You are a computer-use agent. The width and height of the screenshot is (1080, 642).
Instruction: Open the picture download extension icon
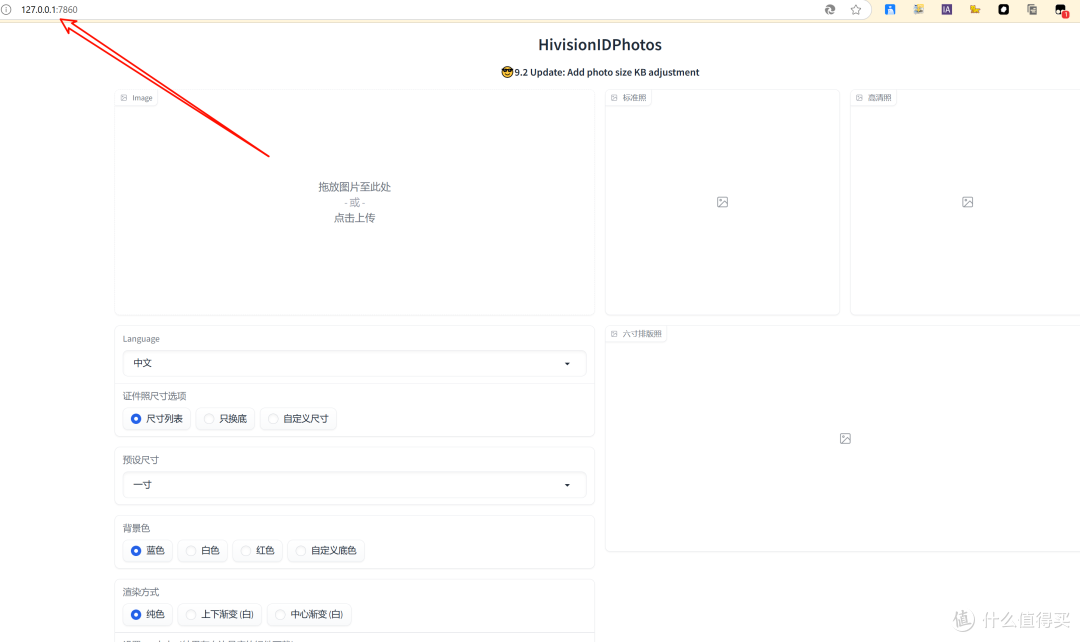click(x=918, y=10)
